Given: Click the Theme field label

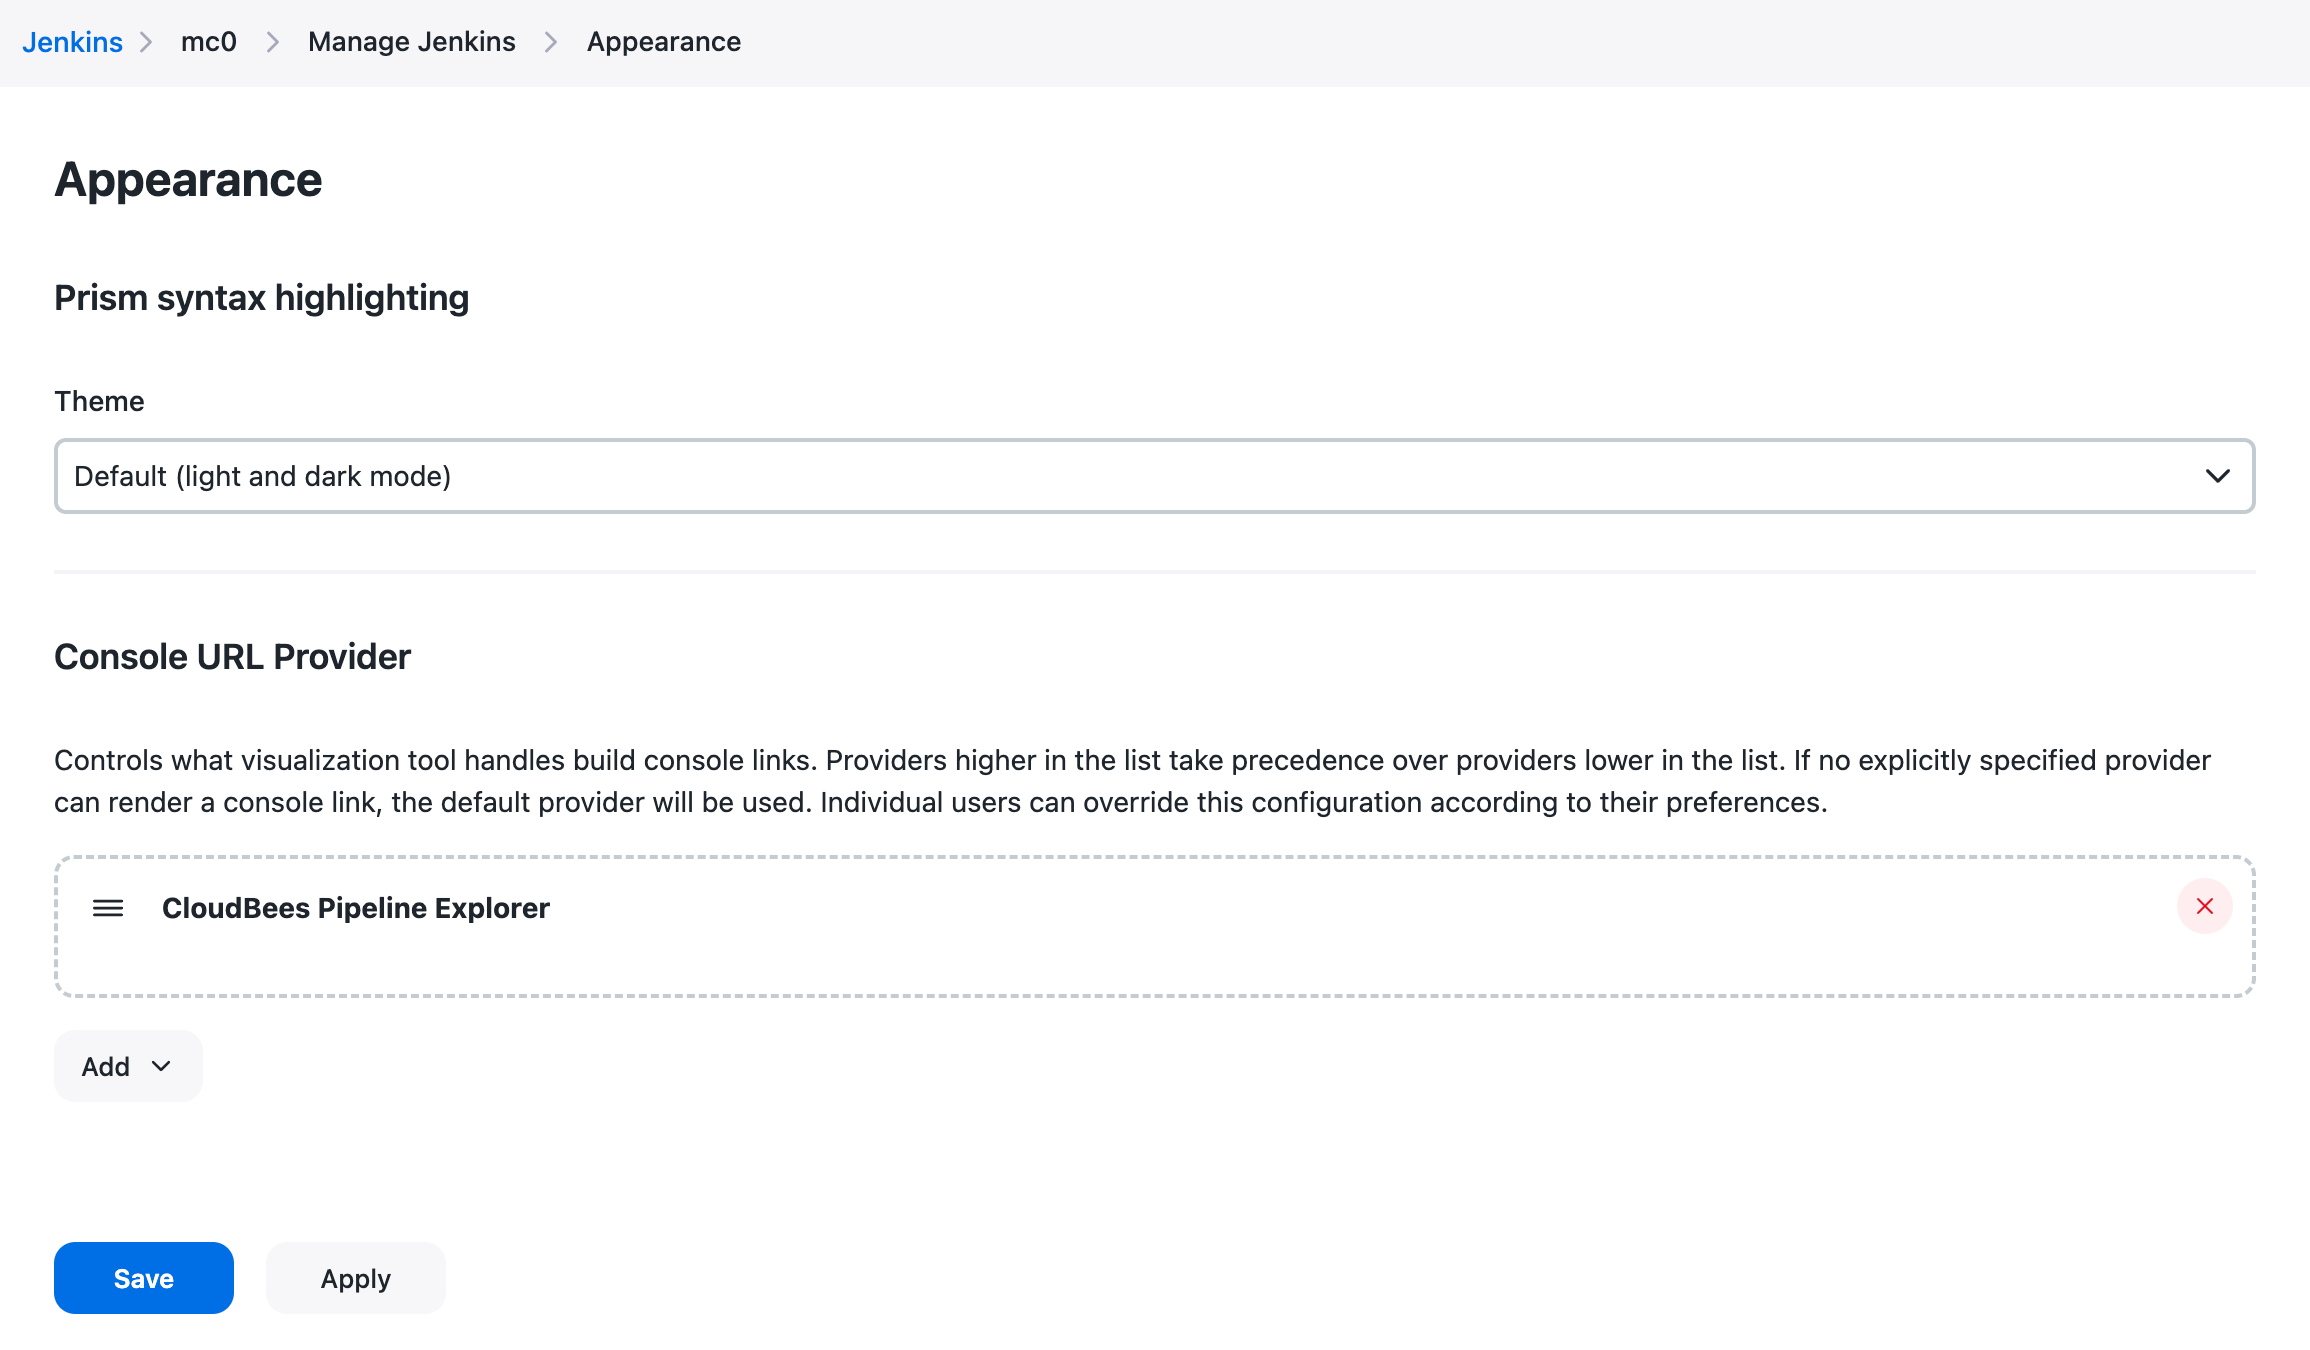Looking at the screenshot, I should (x=99, y=401).
